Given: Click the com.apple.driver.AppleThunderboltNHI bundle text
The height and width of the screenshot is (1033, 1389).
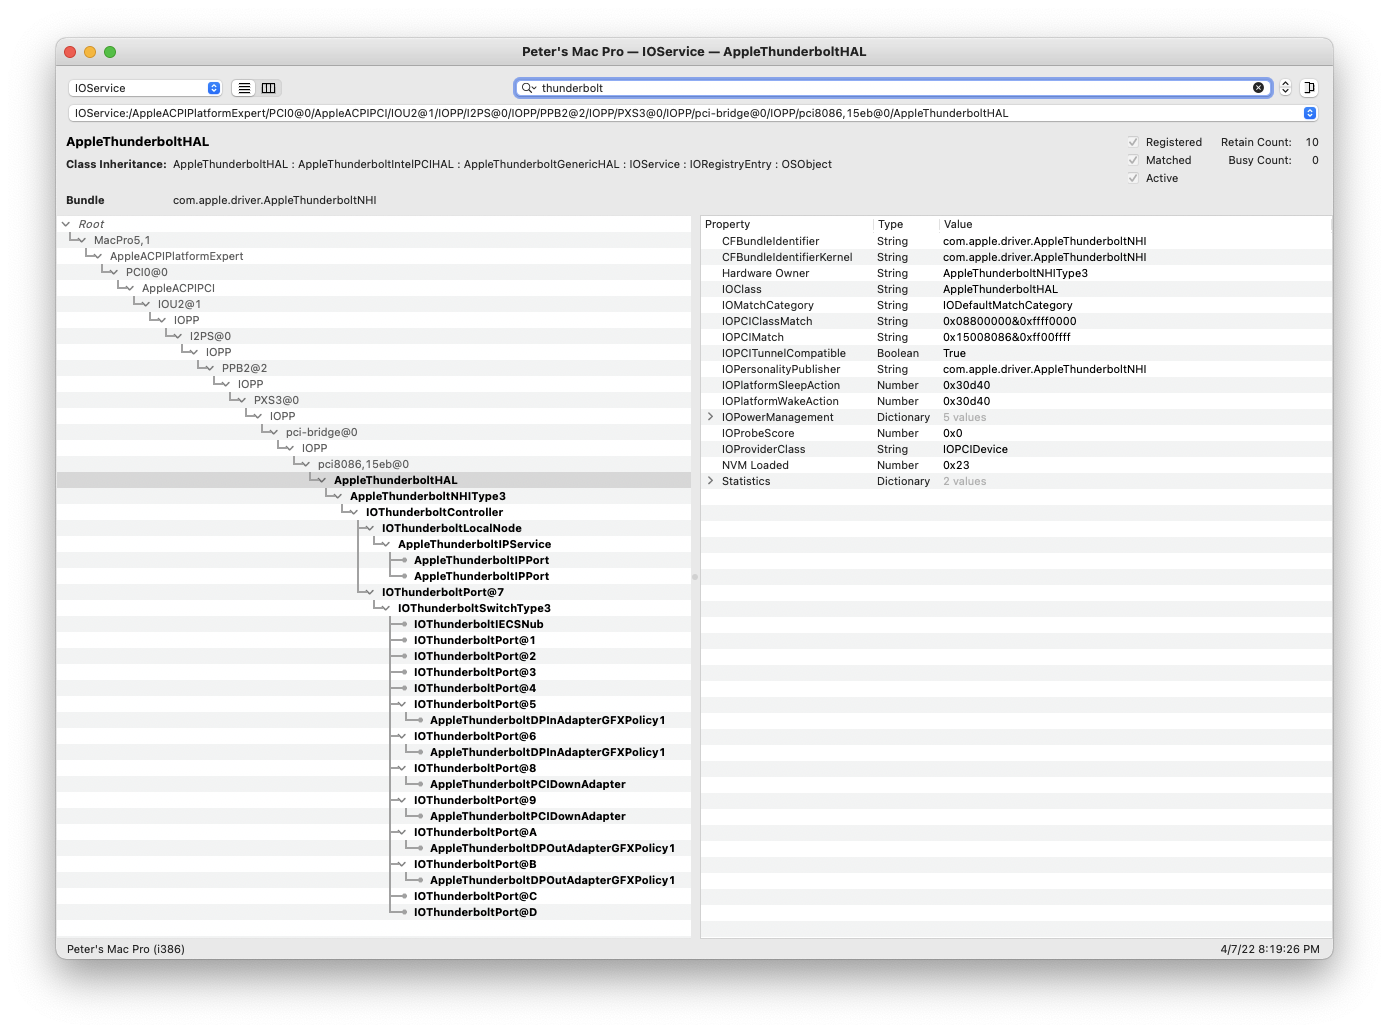Looking at the screenshot, I should pyautogui.click(x=274, y=200).
